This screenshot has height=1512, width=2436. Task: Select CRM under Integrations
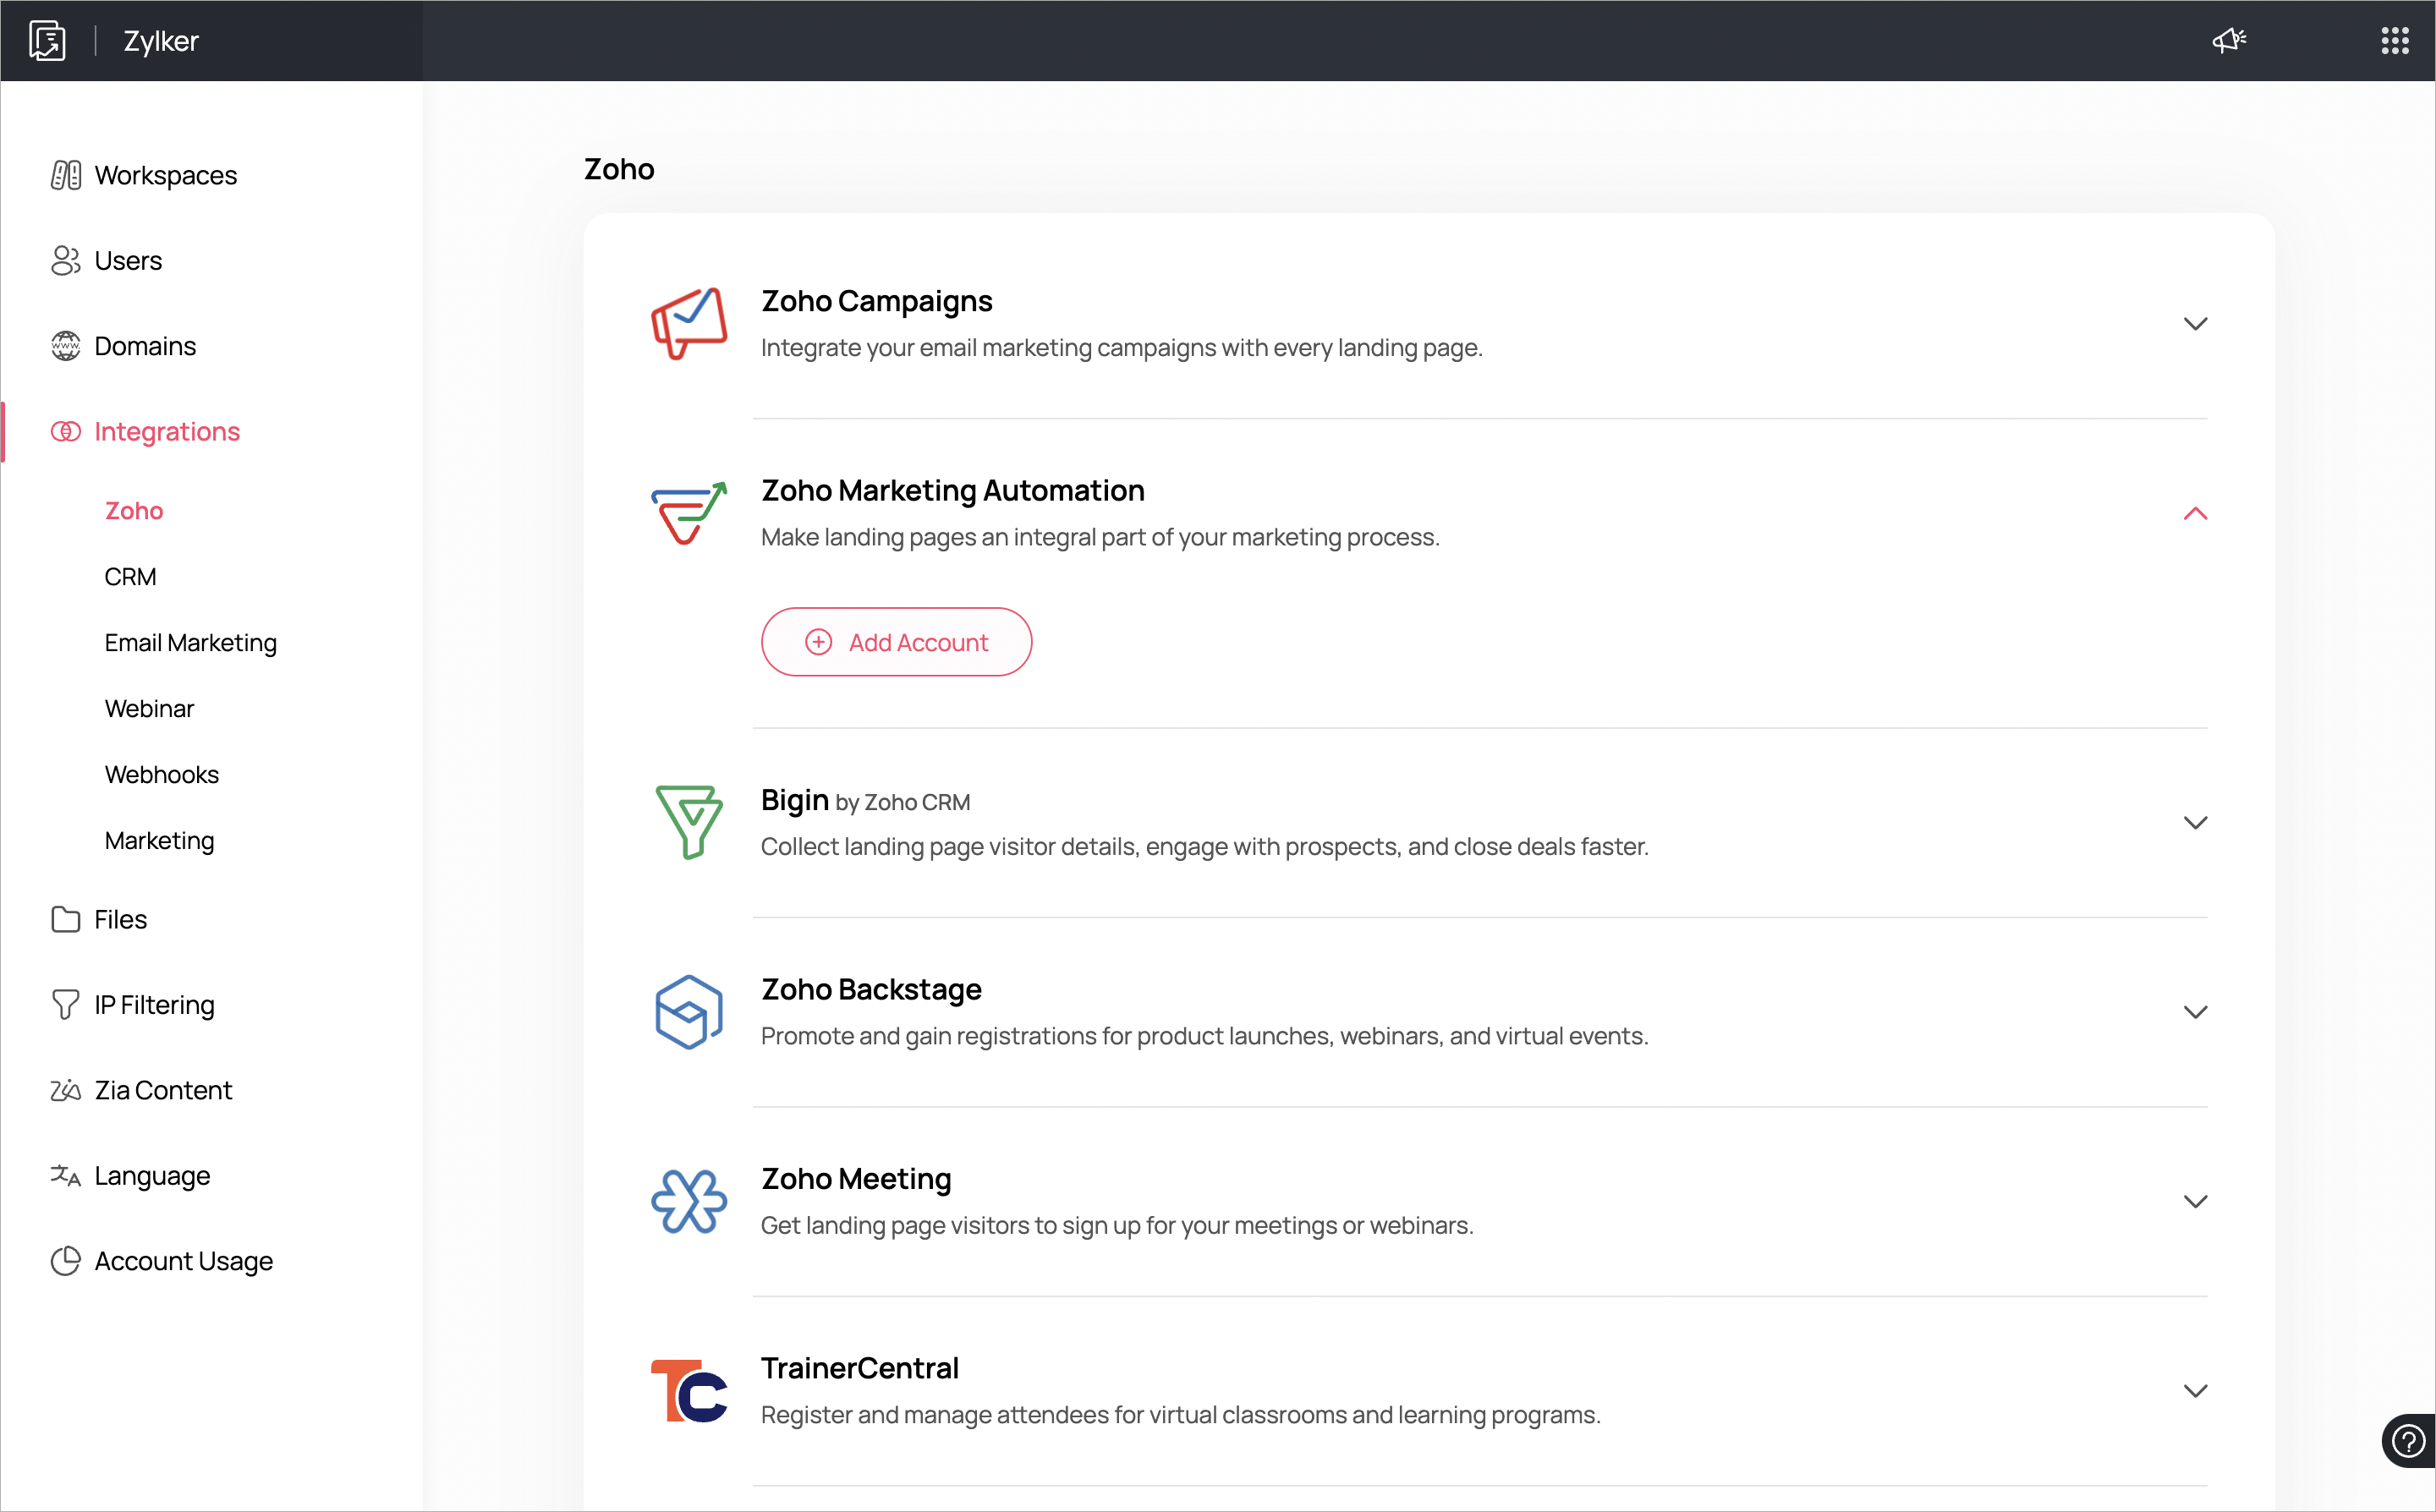(x=130, y=577)
